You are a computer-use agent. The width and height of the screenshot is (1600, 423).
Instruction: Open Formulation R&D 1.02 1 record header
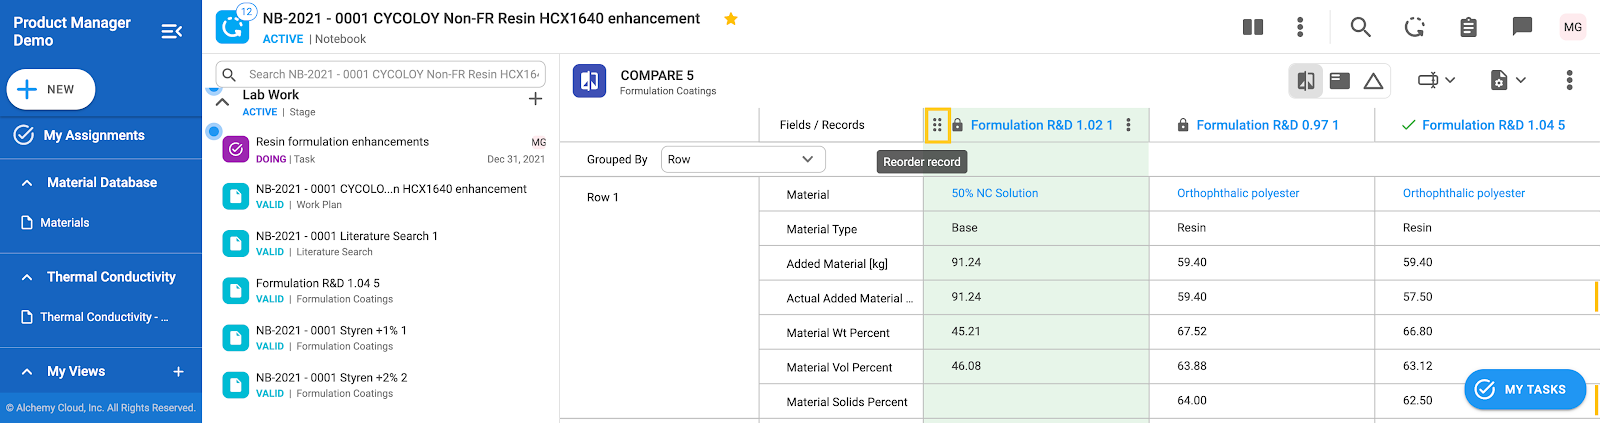tap(1041, 125)
